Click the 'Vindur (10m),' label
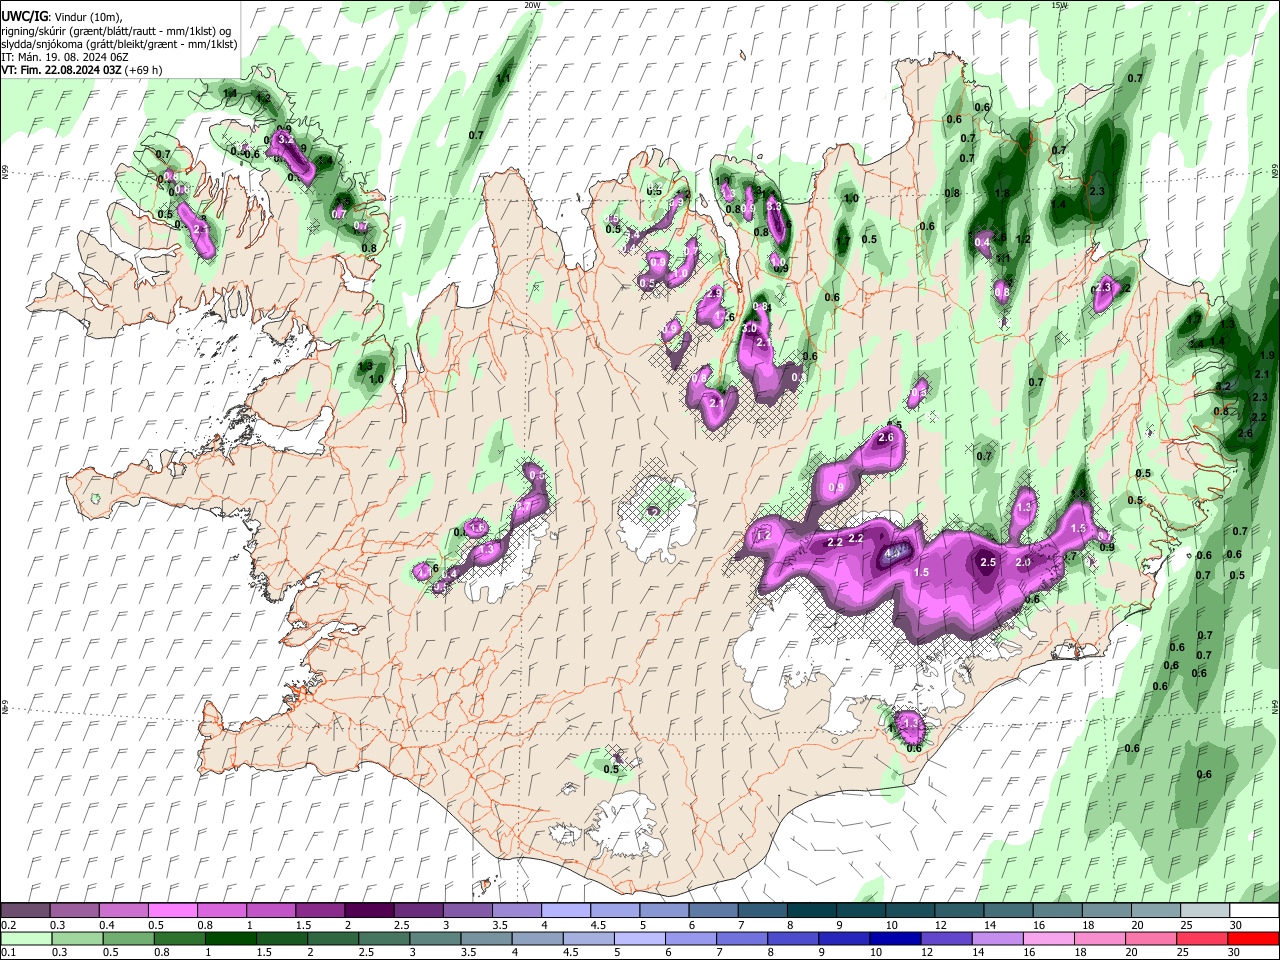The width and height of the screenshot is (1280, 960). click(x=87, y=18)
